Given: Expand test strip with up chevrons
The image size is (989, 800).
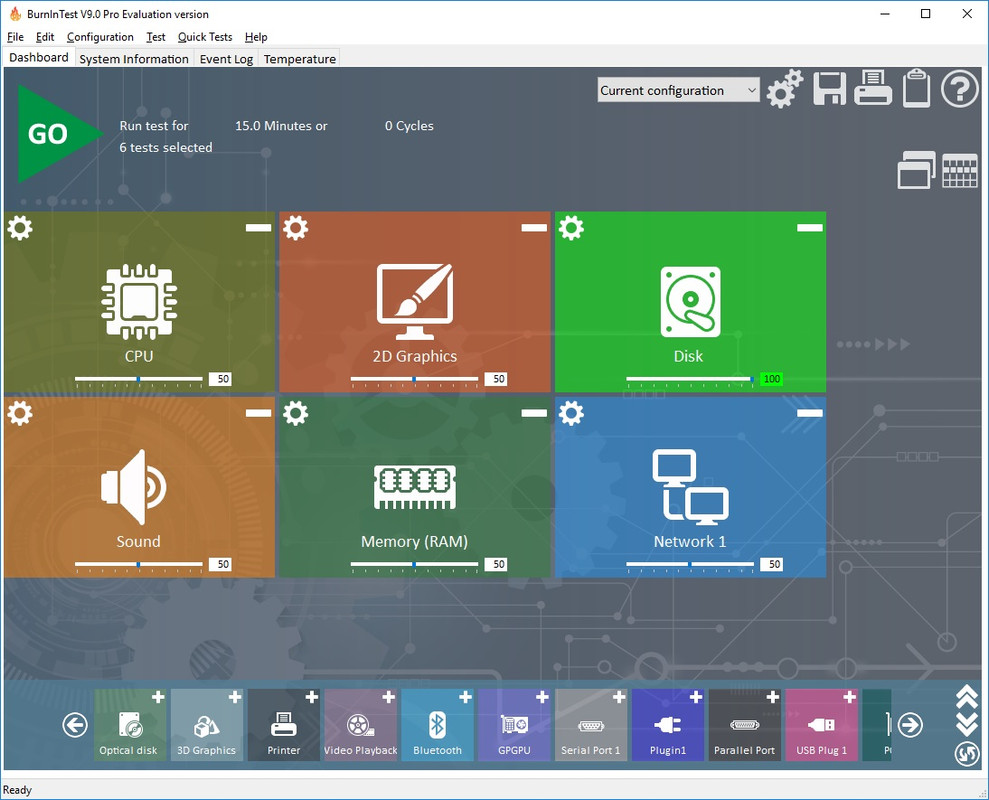Looking at the screenshot, I should point(966,698).
